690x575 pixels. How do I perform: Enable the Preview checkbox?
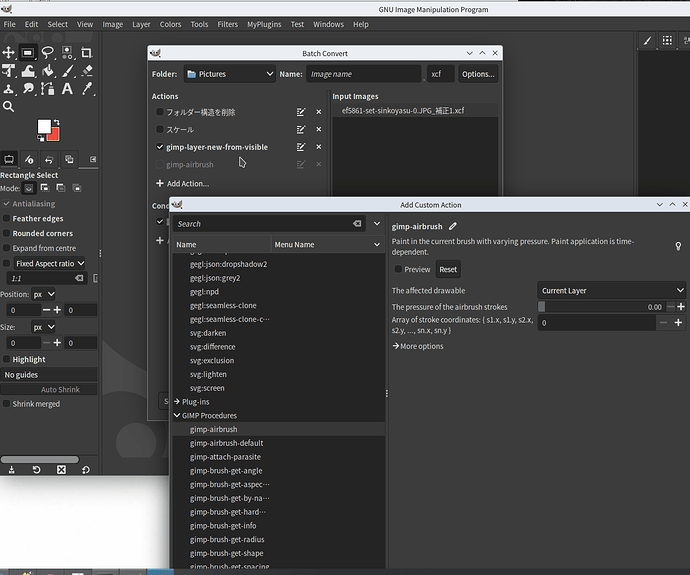point(399,269)
